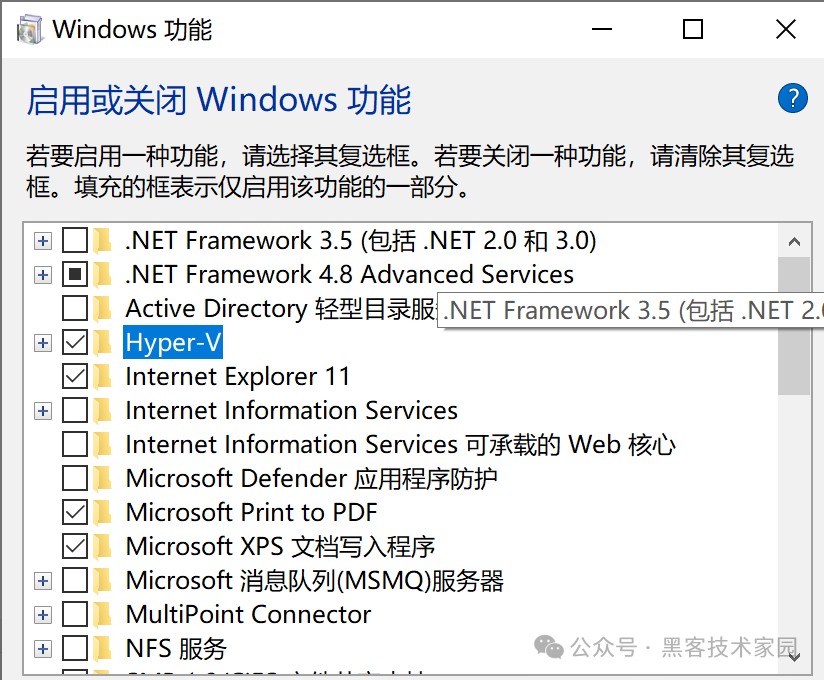The width and height of the screenshot is (824, 680).
Task: Check the Active Directory 轻型目录服务 checkbox
Action: (x=75, y=308)
